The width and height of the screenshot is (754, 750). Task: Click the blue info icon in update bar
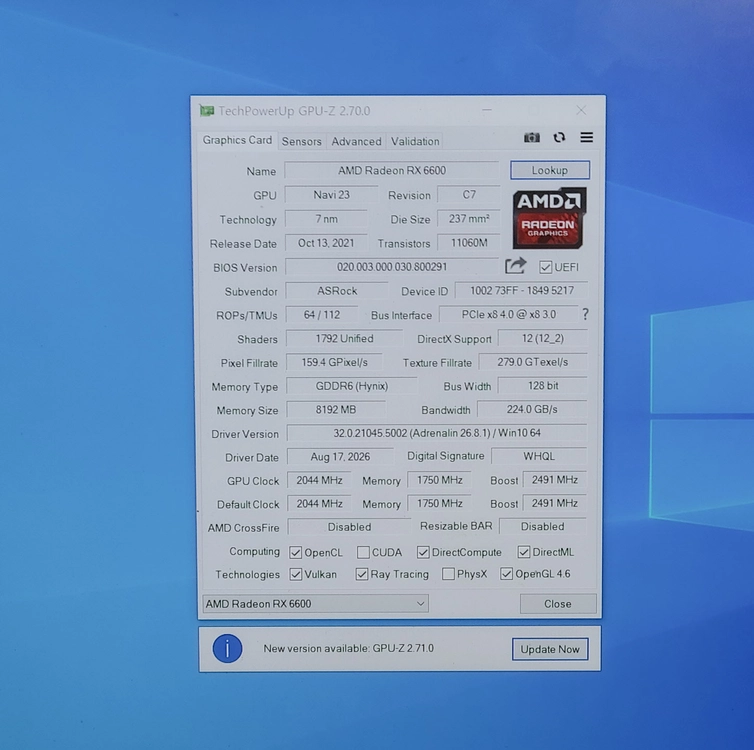coord(227,649)
